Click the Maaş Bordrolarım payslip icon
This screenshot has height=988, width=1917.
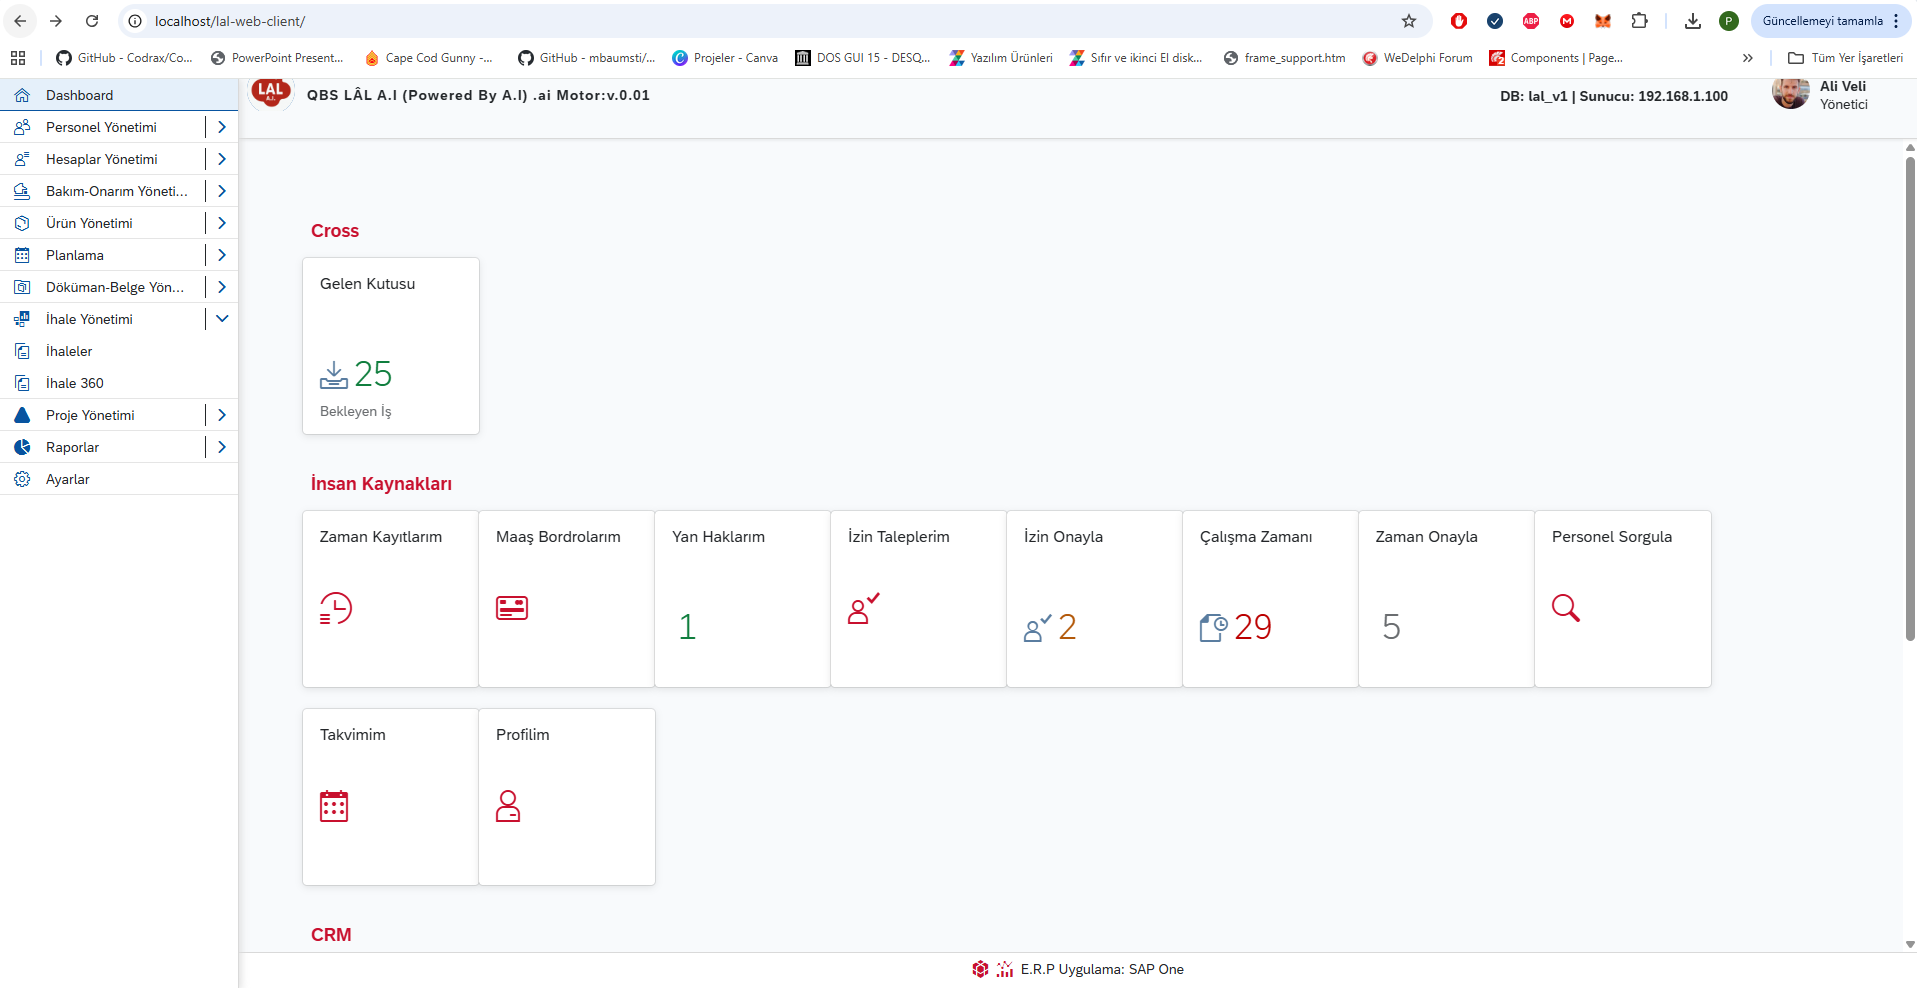pyautogui.click(x=511, y=608)
